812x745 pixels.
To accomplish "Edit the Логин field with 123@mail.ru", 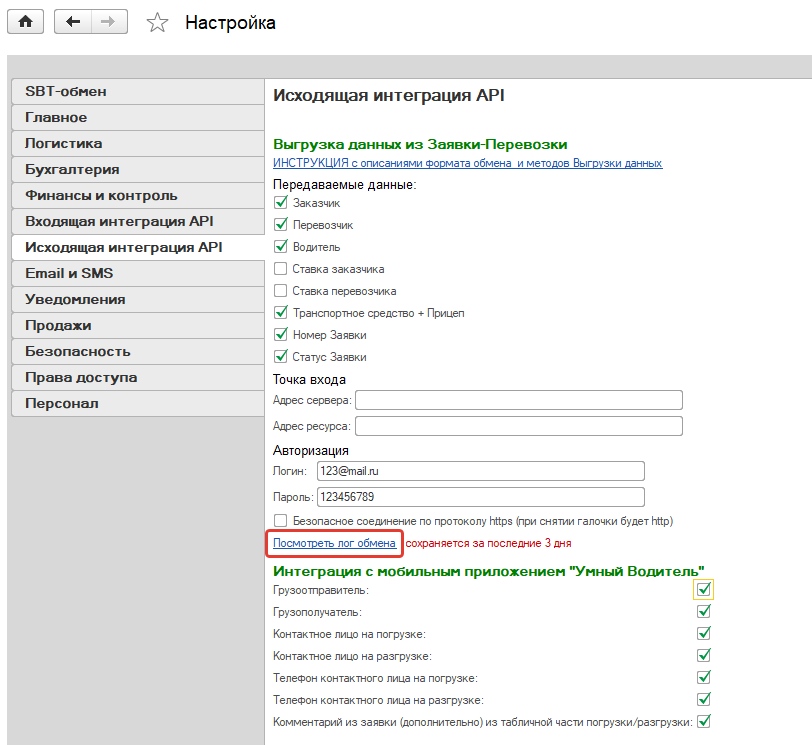I will click(x=481, y=471).
